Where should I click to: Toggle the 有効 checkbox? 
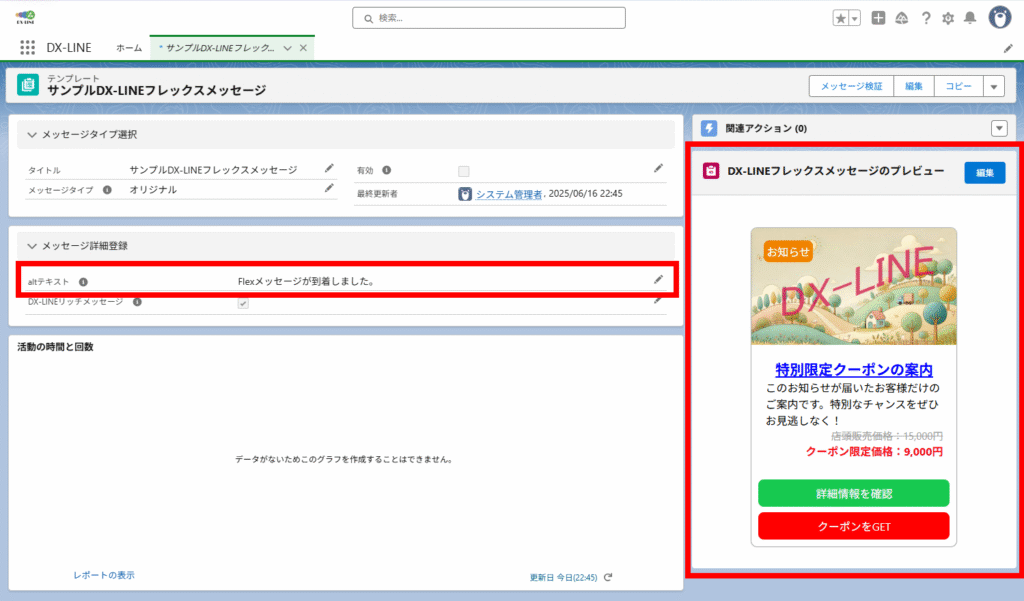click(x=463, y=171)
